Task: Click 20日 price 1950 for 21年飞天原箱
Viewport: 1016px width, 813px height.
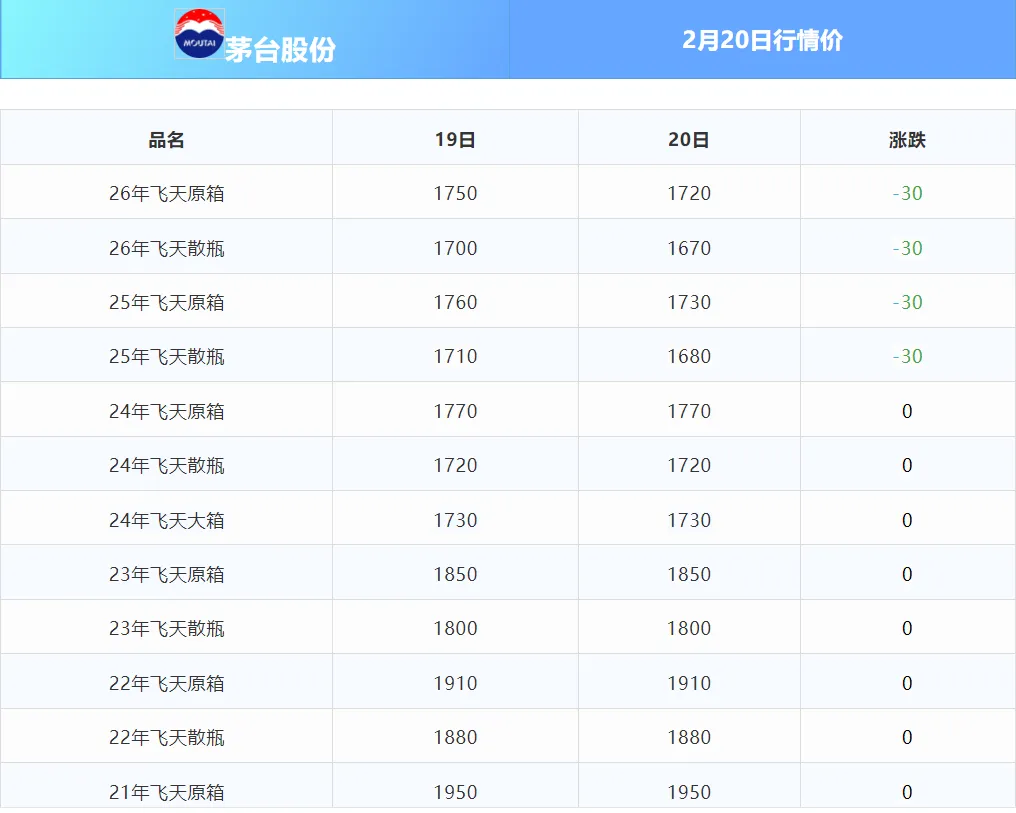Action: [x=689, y=792]
